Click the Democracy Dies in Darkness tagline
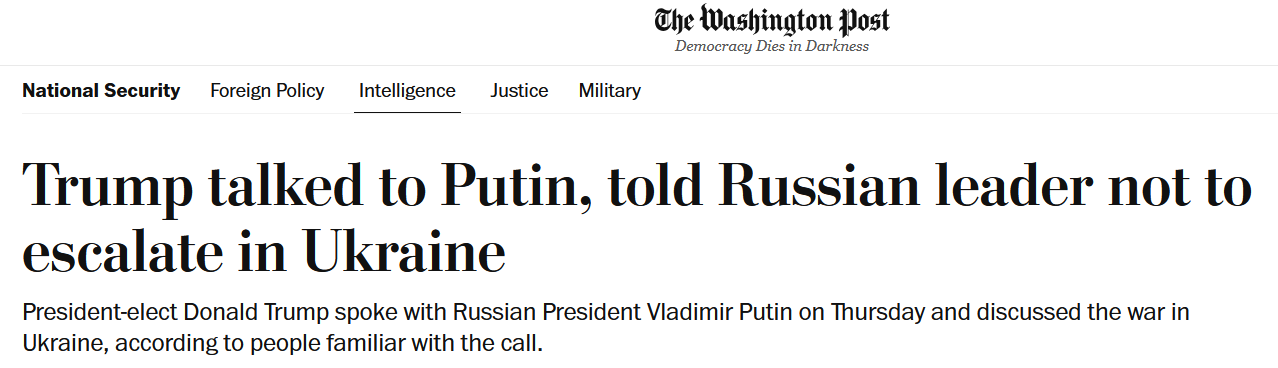 tap(771, 46)
